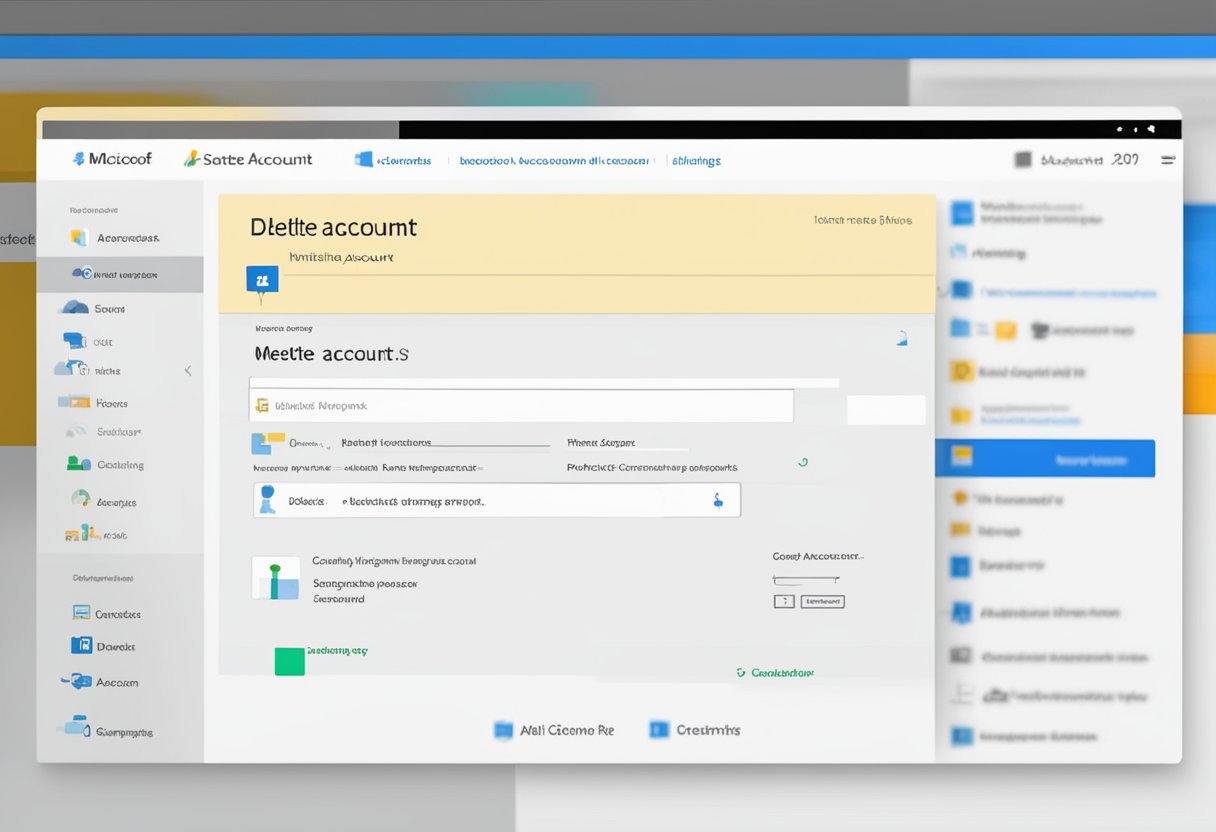The height and width of the screenshot is (832, 1216).
Task: Open the Settings tab in the top navigation
Action: [x=696, y=160]
